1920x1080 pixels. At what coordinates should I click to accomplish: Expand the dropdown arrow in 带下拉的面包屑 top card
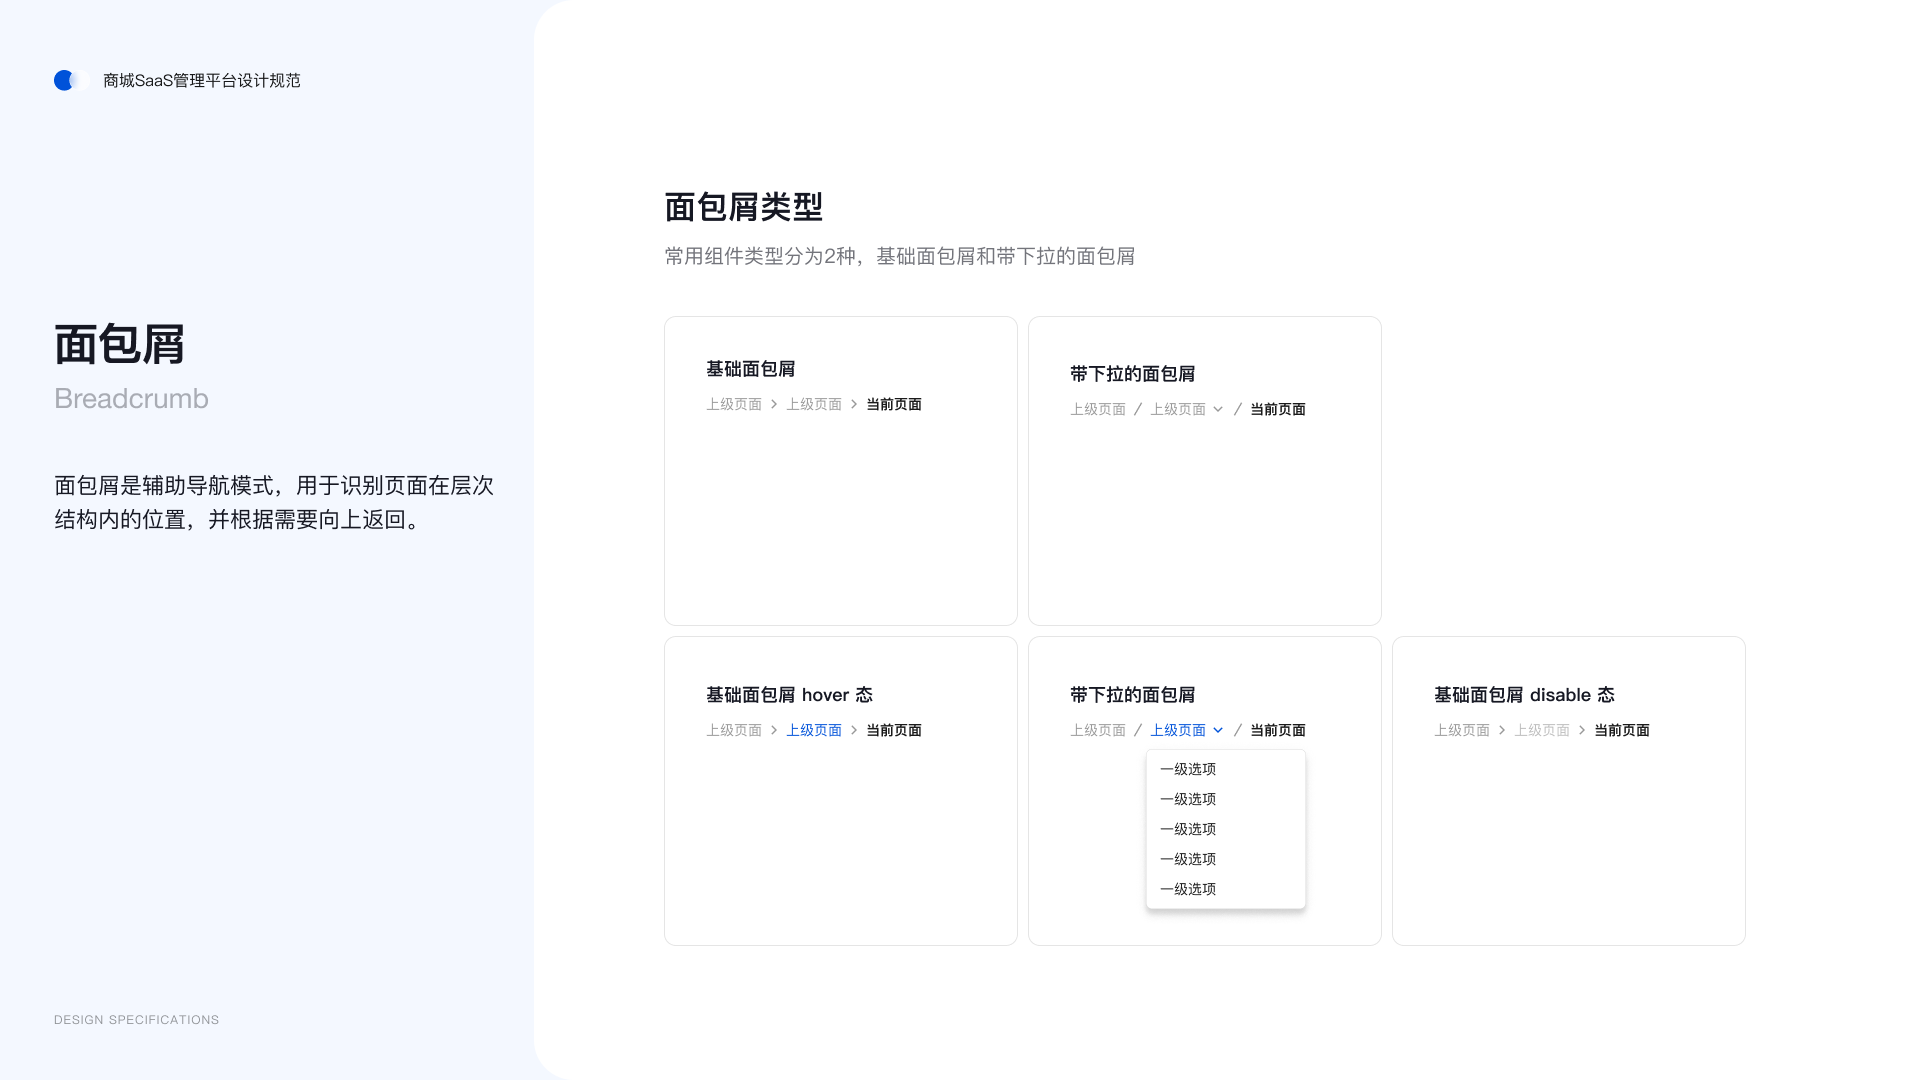1218,409
